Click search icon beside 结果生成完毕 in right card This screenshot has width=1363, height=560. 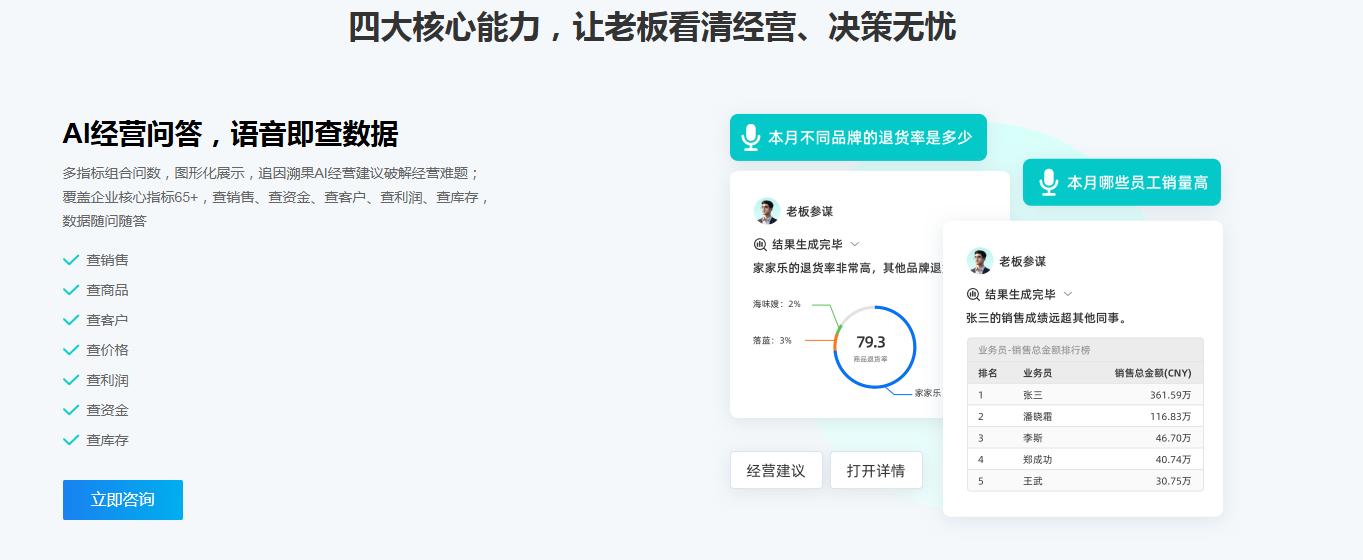pos(973,294)
